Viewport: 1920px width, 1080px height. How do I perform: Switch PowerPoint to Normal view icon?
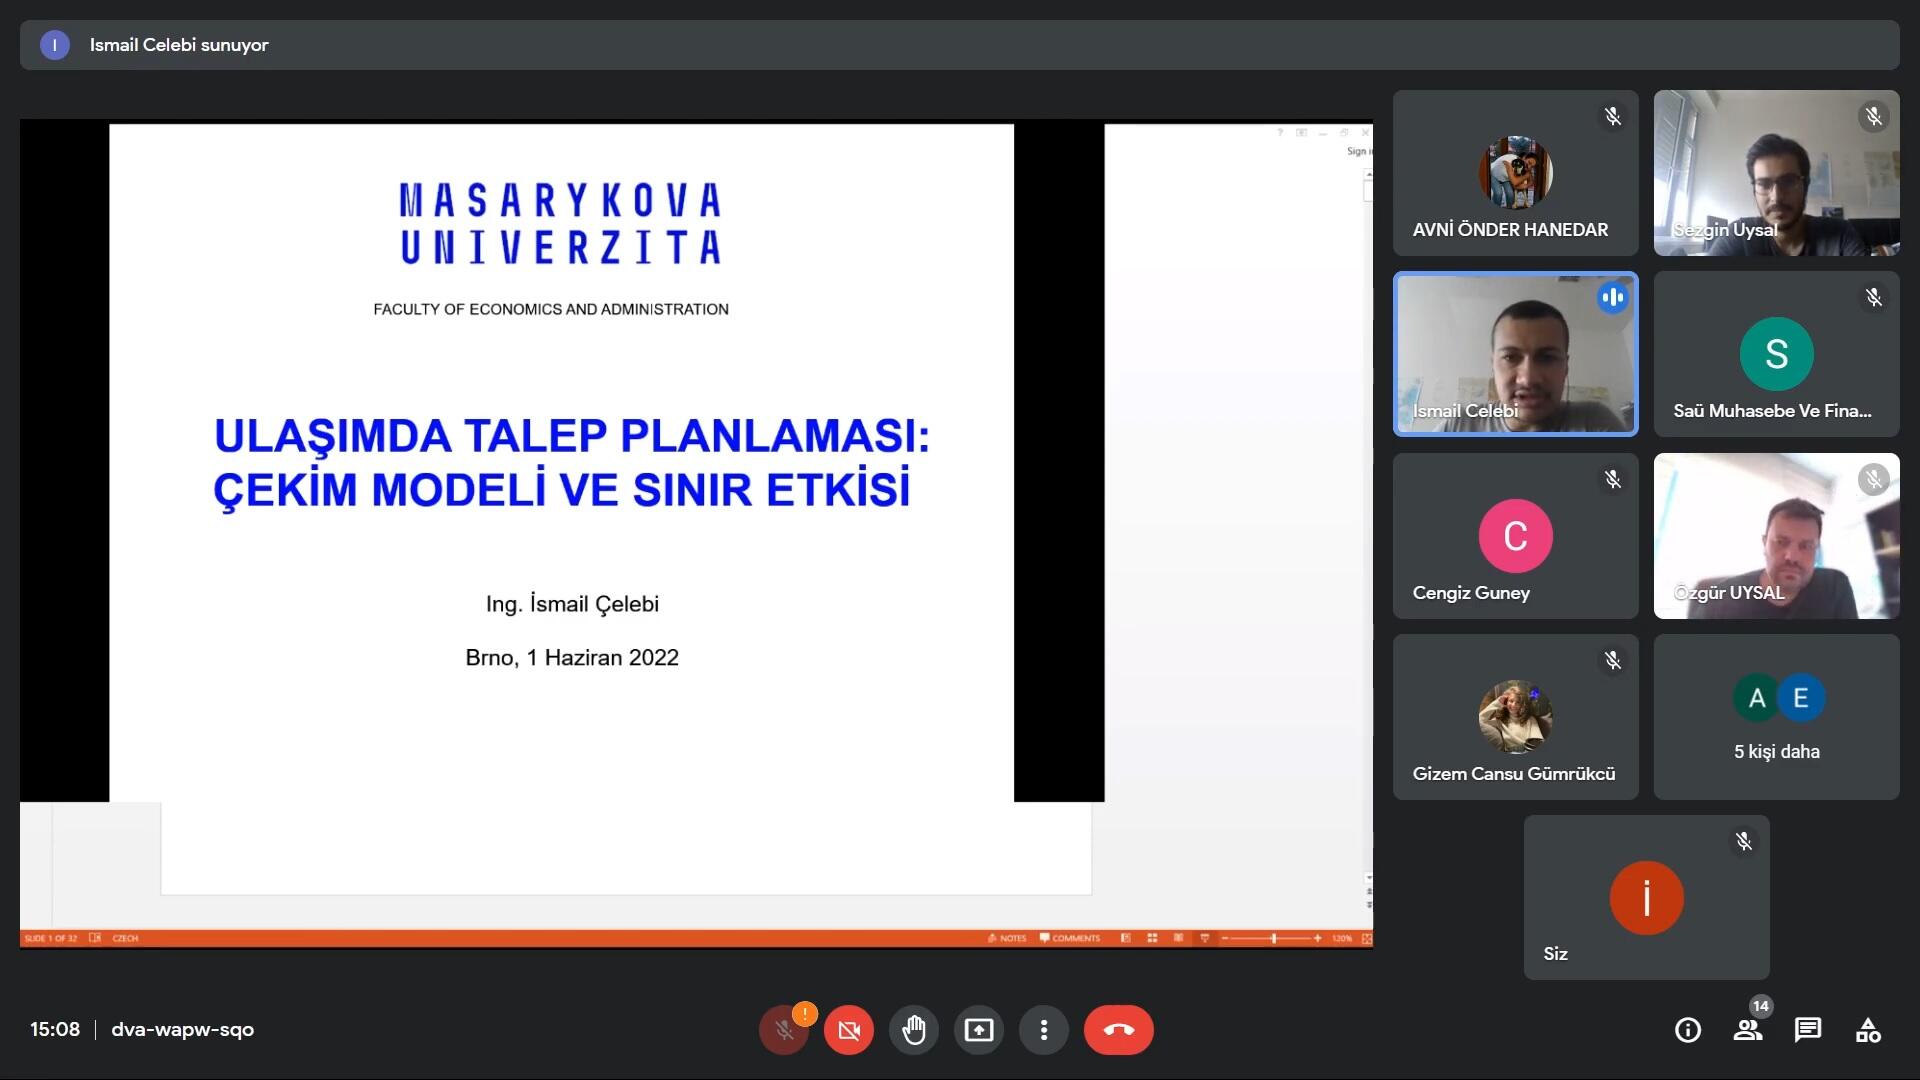point(1126,938)
